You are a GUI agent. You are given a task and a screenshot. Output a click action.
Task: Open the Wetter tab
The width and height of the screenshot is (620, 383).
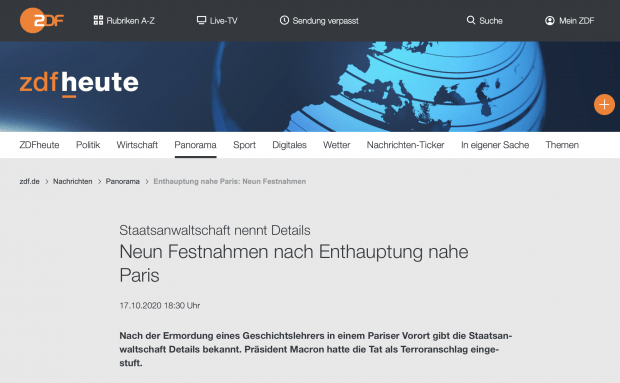336,145
